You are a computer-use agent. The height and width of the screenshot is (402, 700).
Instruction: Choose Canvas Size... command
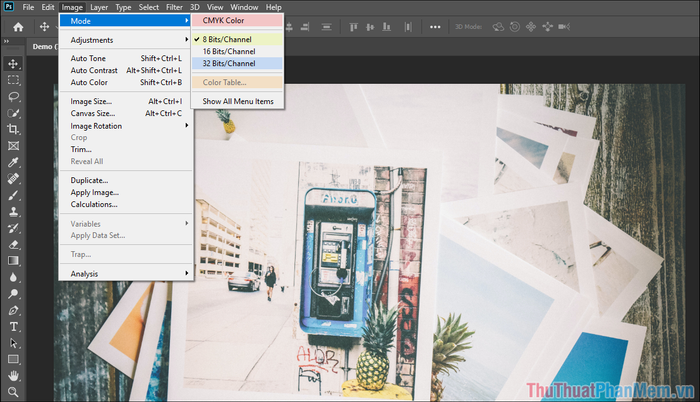[126, 113]
